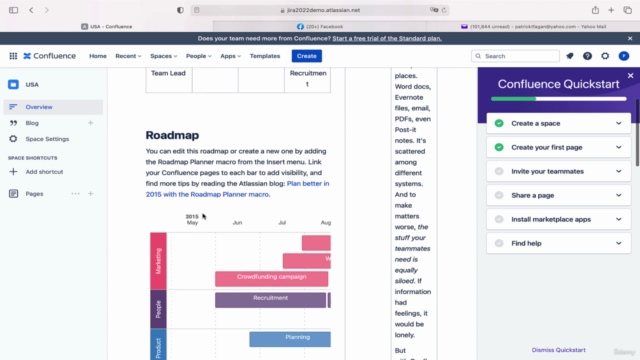This screenshot has height=360, width=640.
Task: Go to Home in navigation
Action: [x=98, y=56]
